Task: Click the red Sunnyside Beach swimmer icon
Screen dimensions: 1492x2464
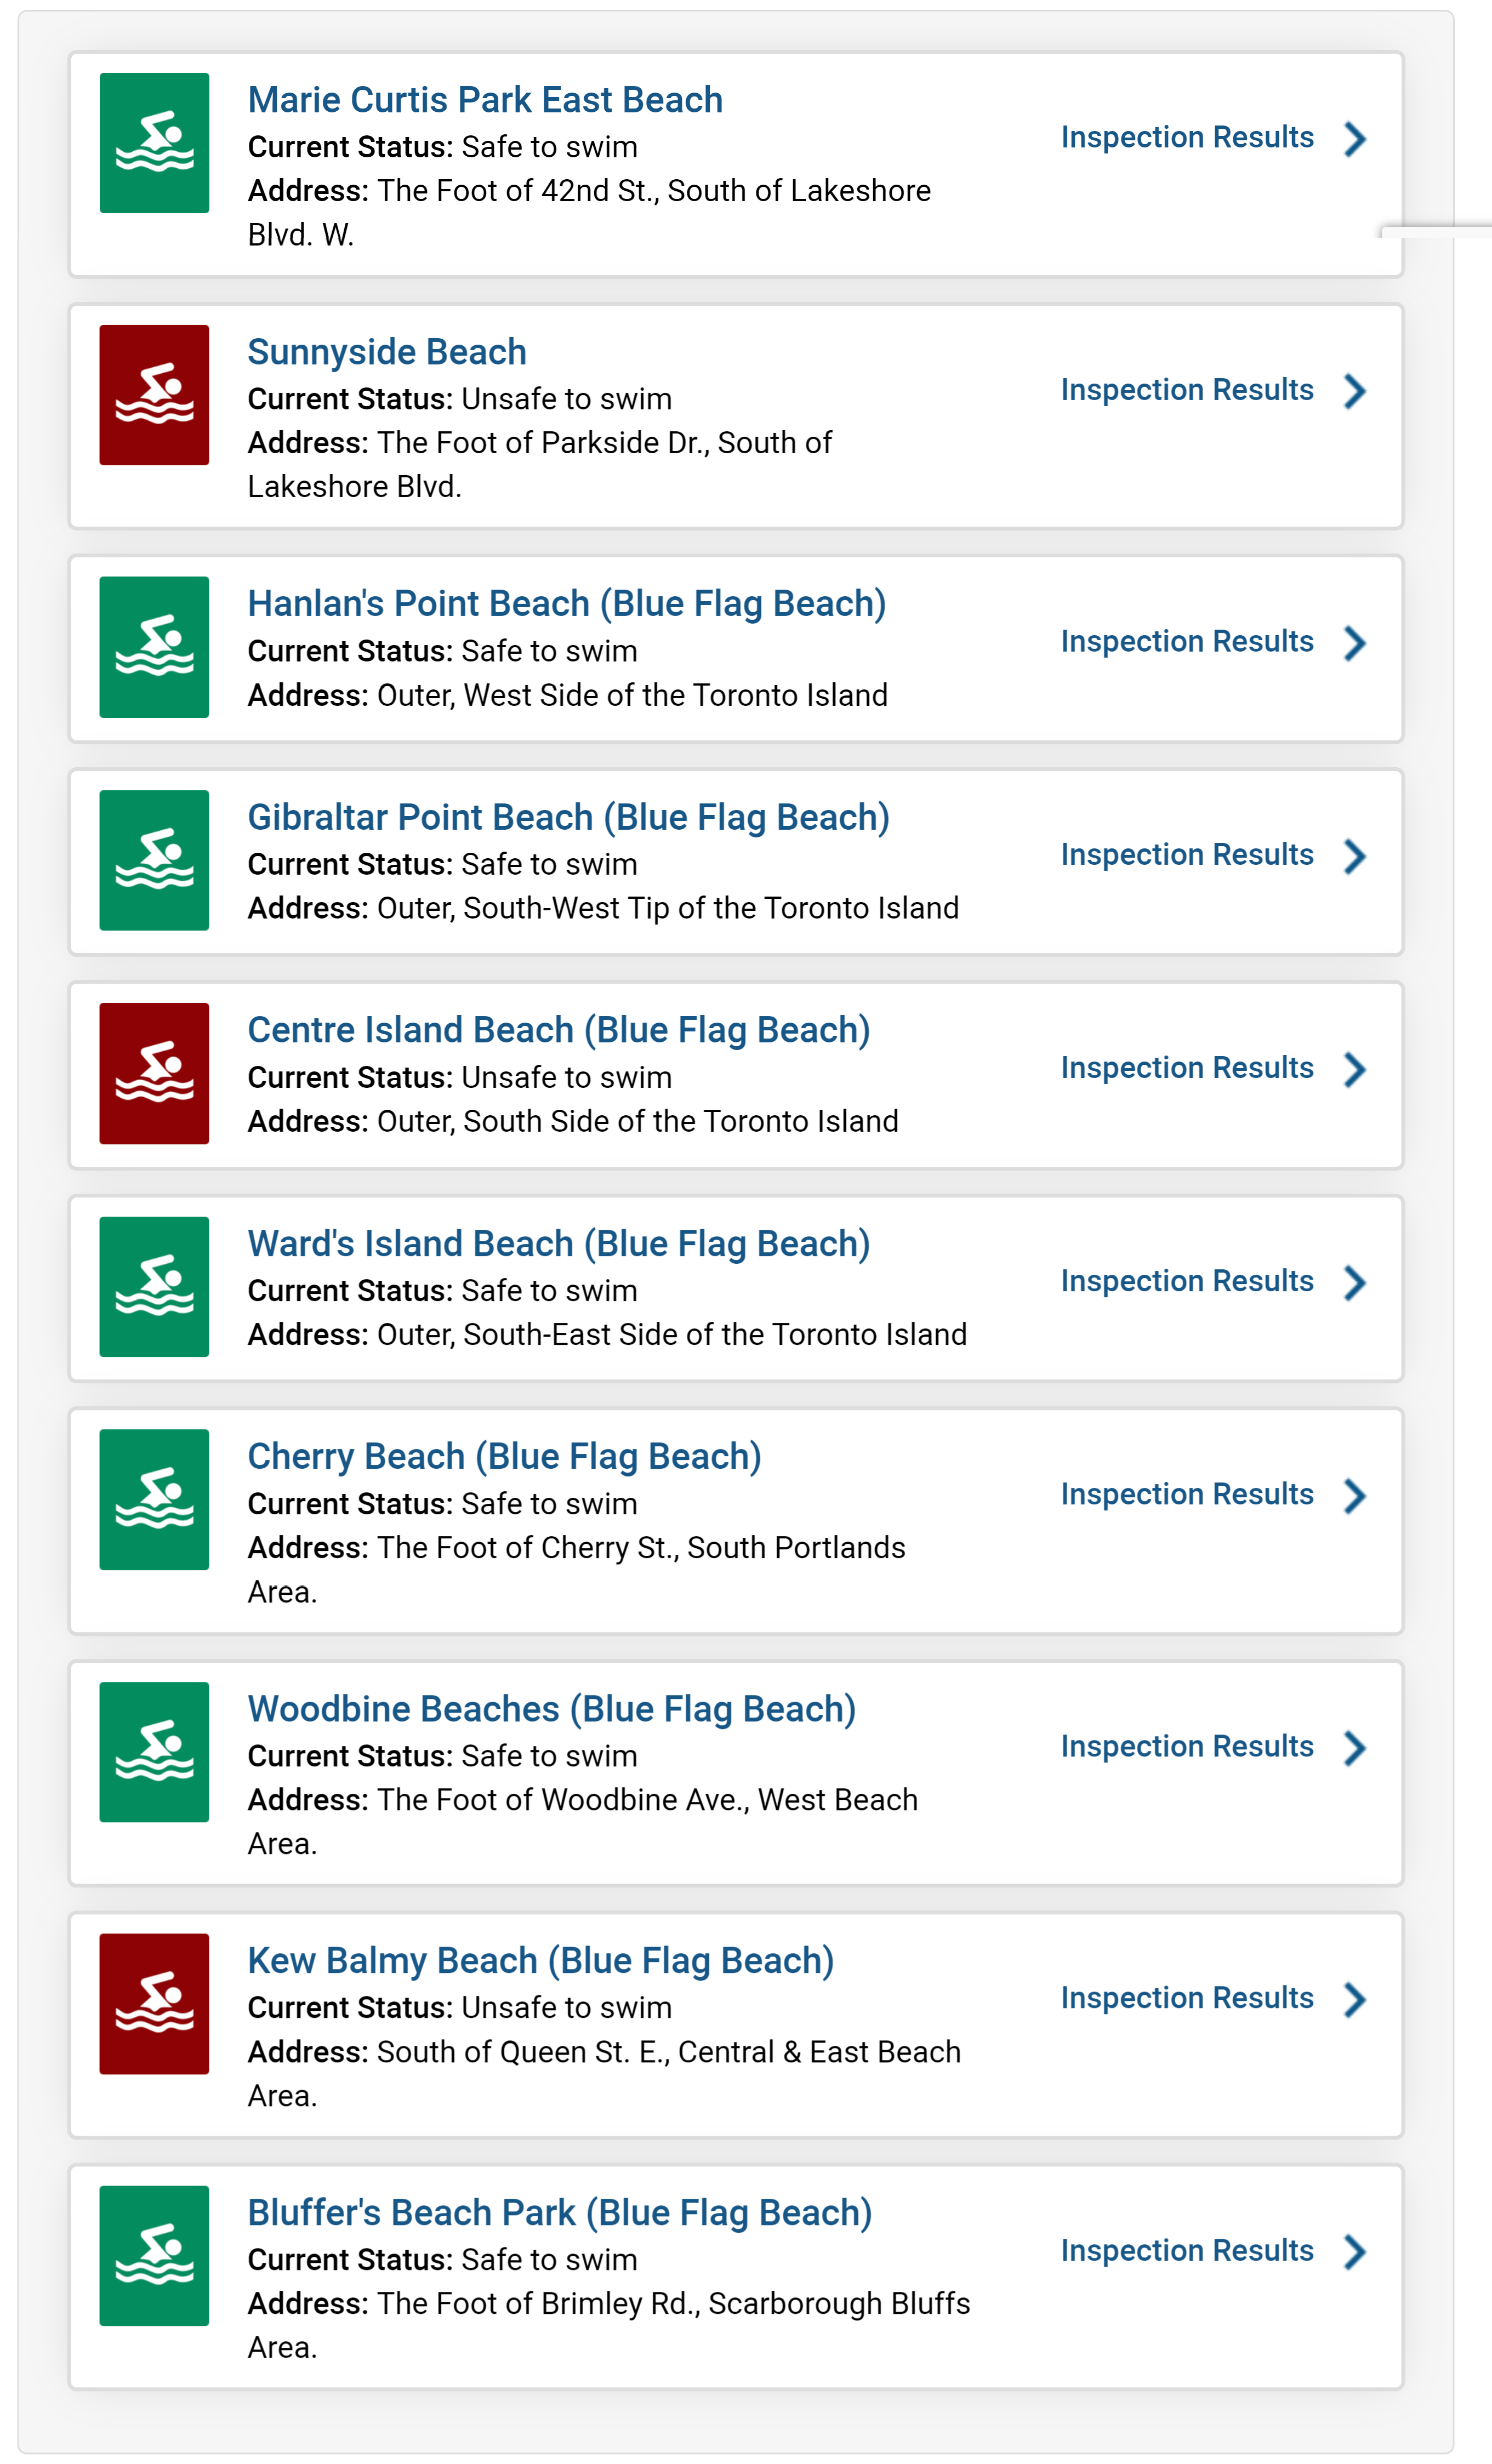Action: [154, 395]
